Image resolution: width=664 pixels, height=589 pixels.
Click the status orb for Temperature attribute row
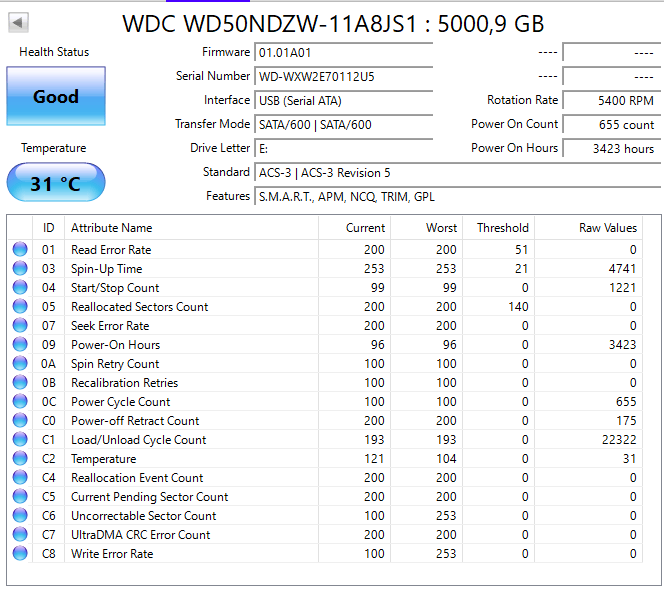[x=20, y=459]
